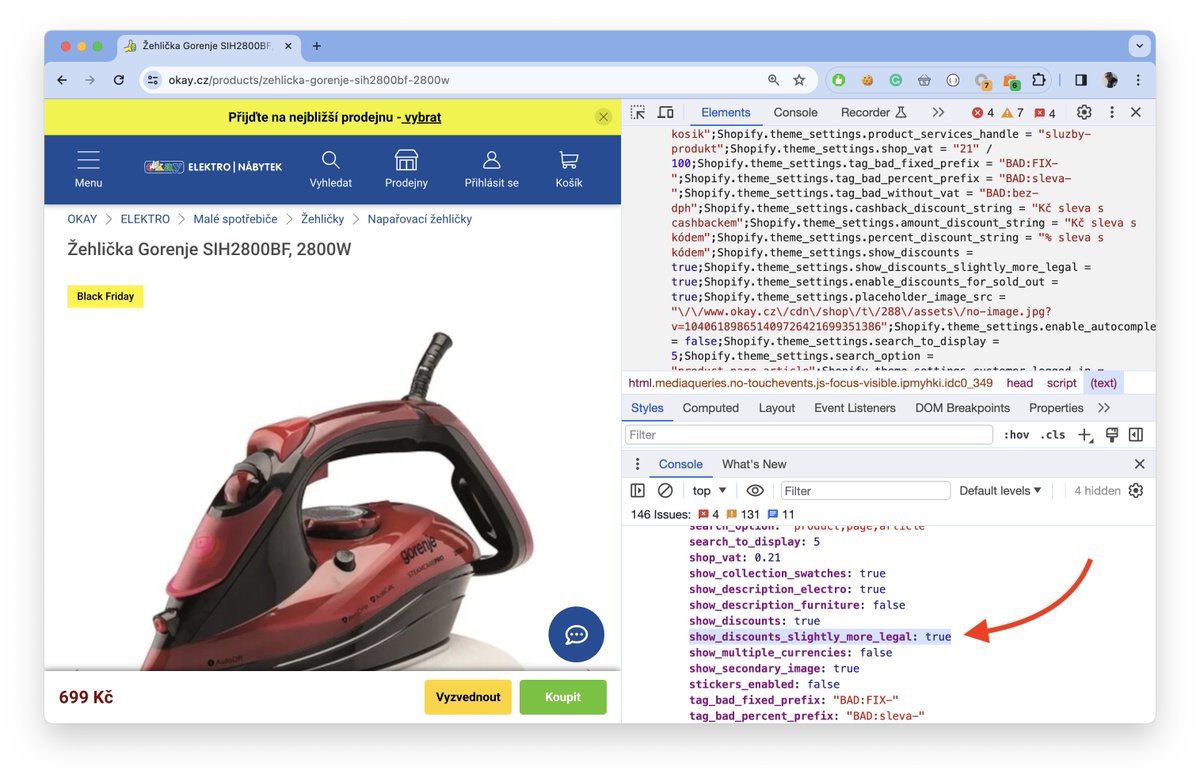Click the vybrat store link
Image resolution: width=1200 pixels, height=782 pixels.
point(420,117)
